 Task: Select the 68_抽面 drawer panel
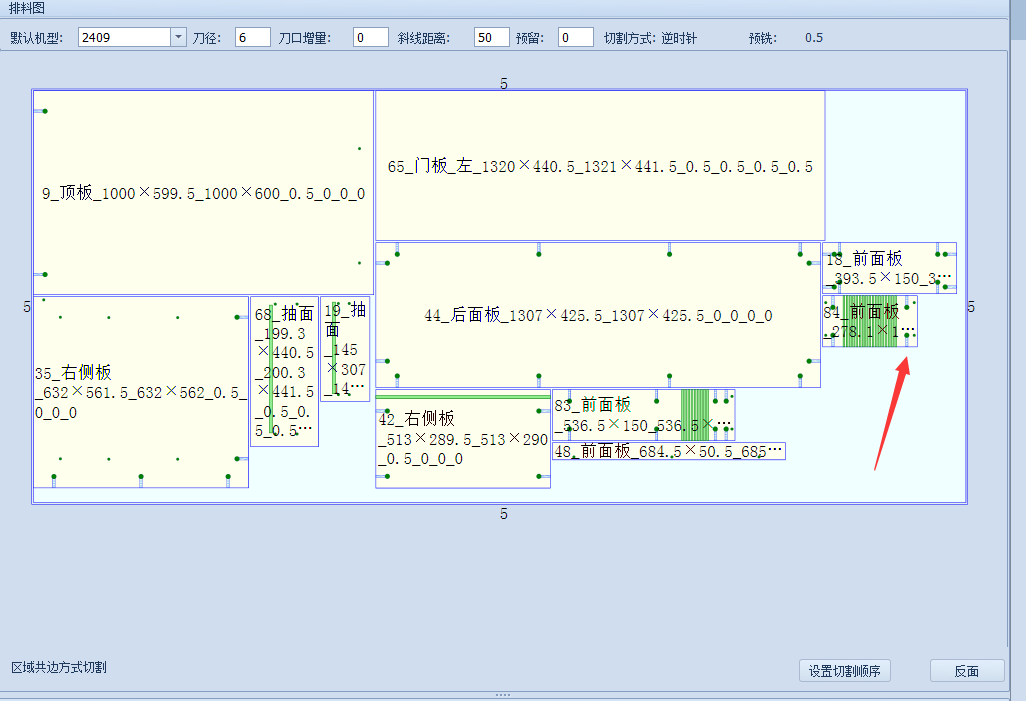coord(283,370)
